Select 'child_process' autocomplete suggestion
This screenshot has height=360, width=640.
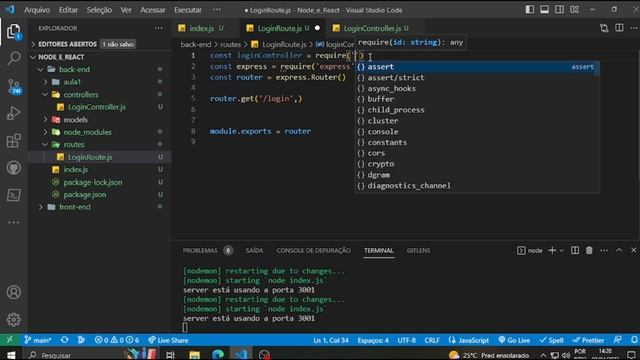(x=477, y=110)
